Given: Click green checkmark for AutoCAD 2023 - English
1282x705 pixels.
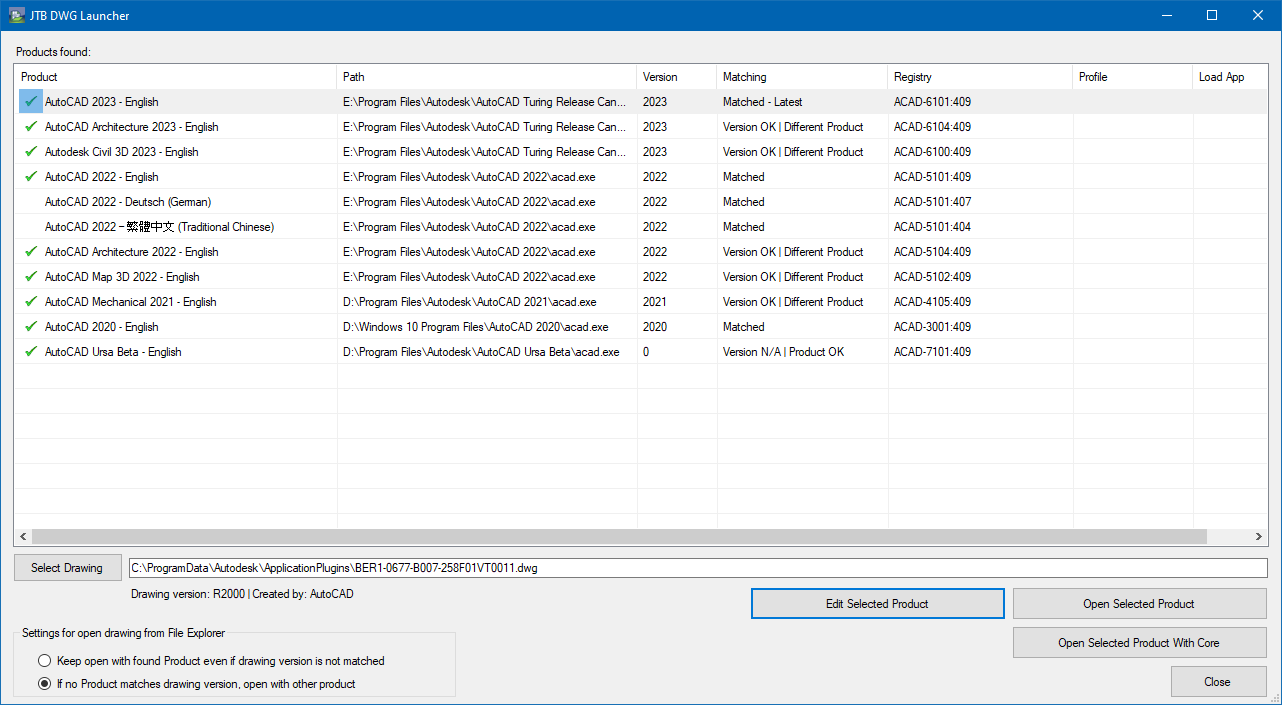Looking at the screenshot, I should [x=31, y=101].
